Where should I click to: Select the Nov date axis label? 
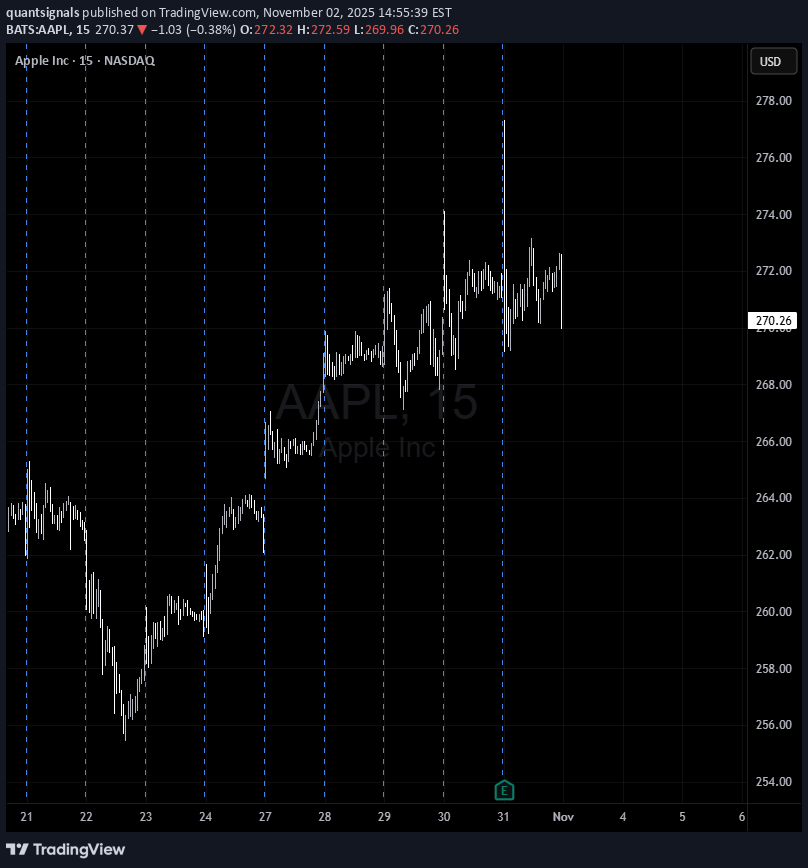pyautogui.click(x=563, y=817)
